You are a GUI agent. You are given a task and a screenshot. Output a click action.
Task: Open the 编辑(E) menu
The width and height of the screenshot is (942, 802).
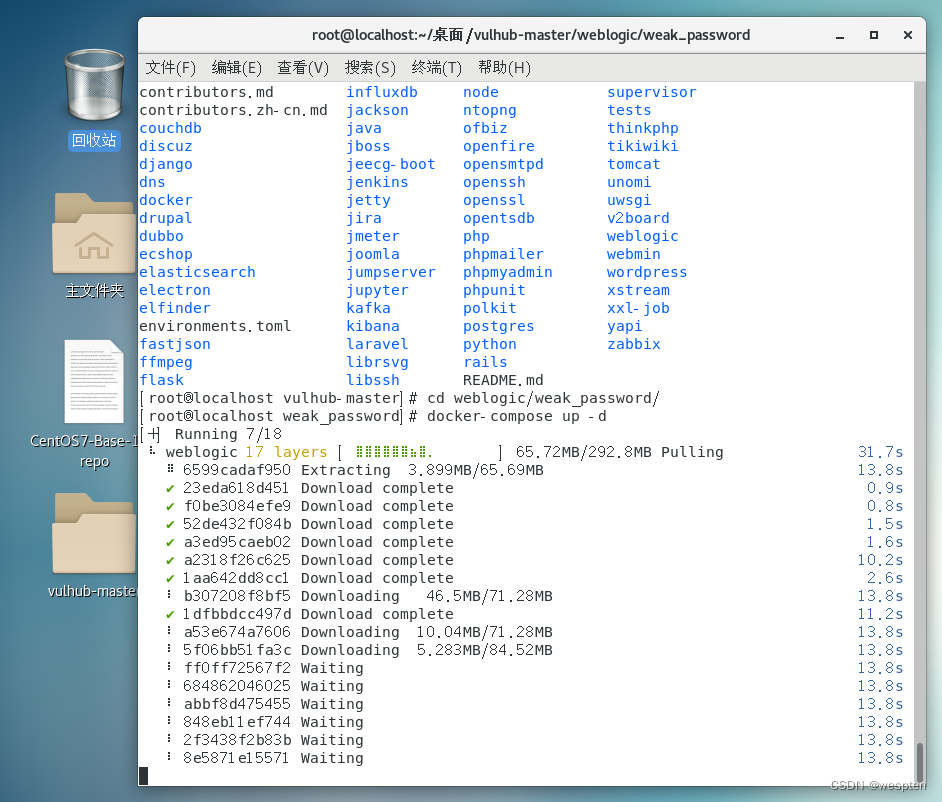(237, 67)
